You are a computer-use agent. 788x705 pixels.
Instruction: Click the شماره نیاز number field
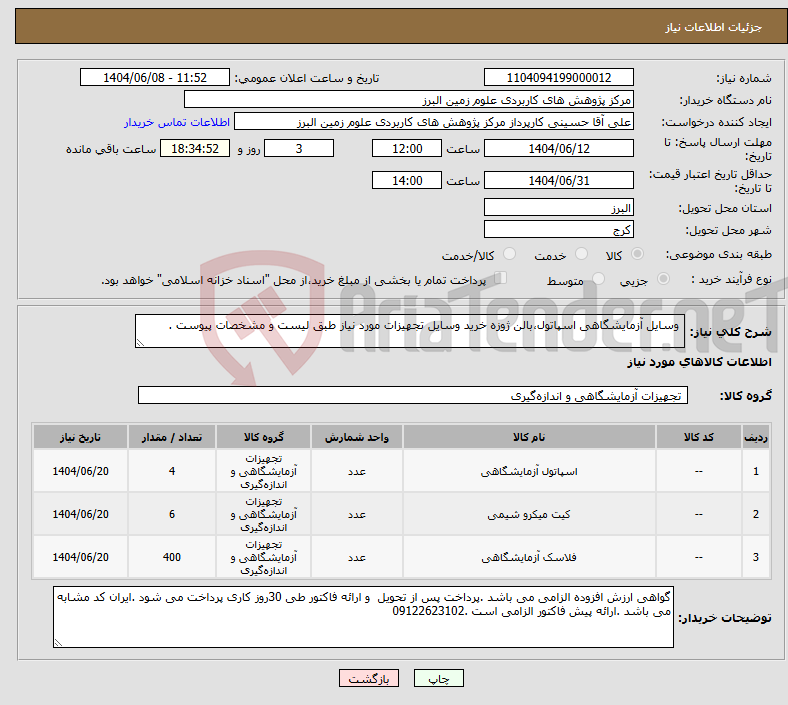(559, 78)
